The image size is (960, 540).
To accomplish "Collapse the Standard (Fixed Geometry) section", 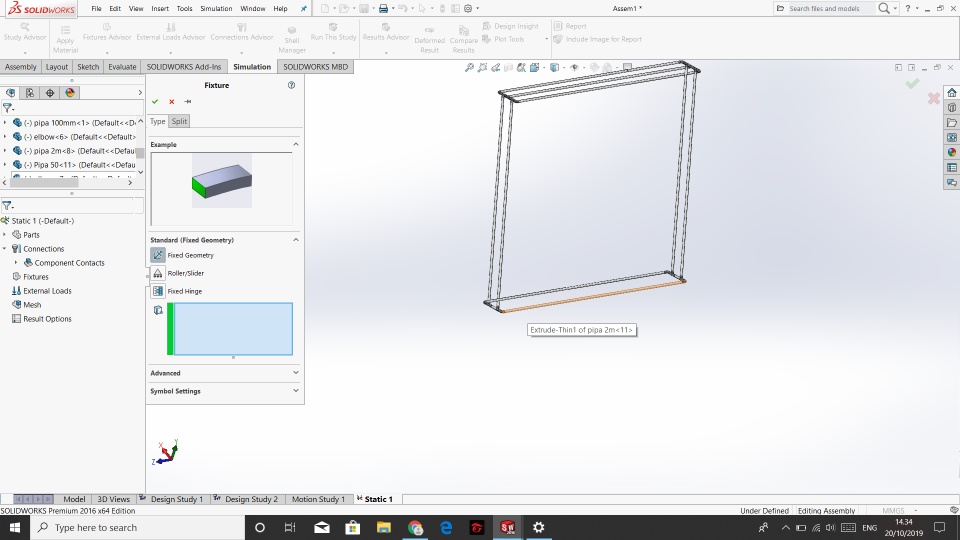I will pos(296,240).
